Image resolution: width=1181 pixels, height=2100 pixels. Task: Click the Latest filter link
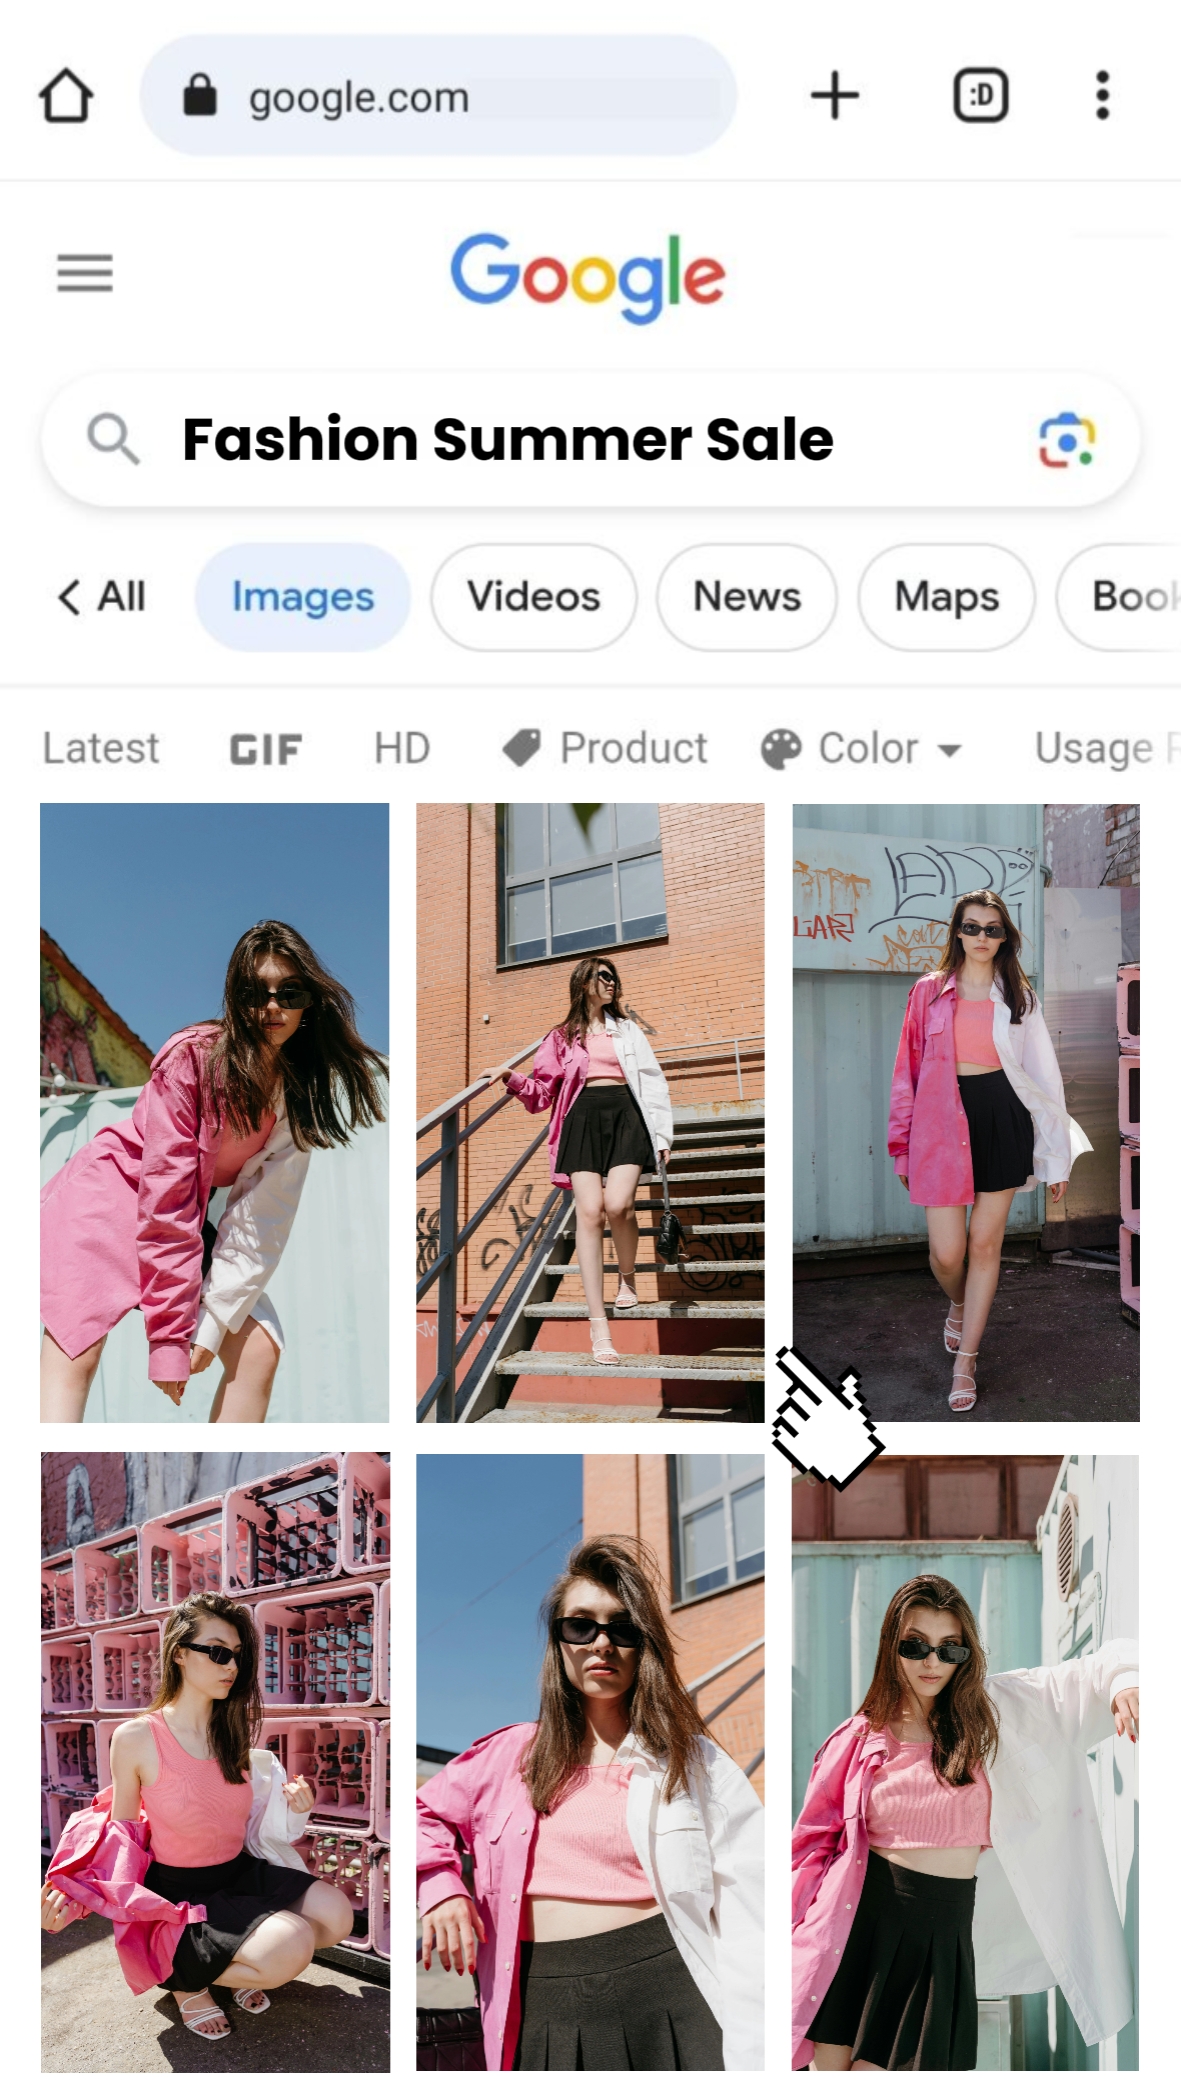click(101, 749)
